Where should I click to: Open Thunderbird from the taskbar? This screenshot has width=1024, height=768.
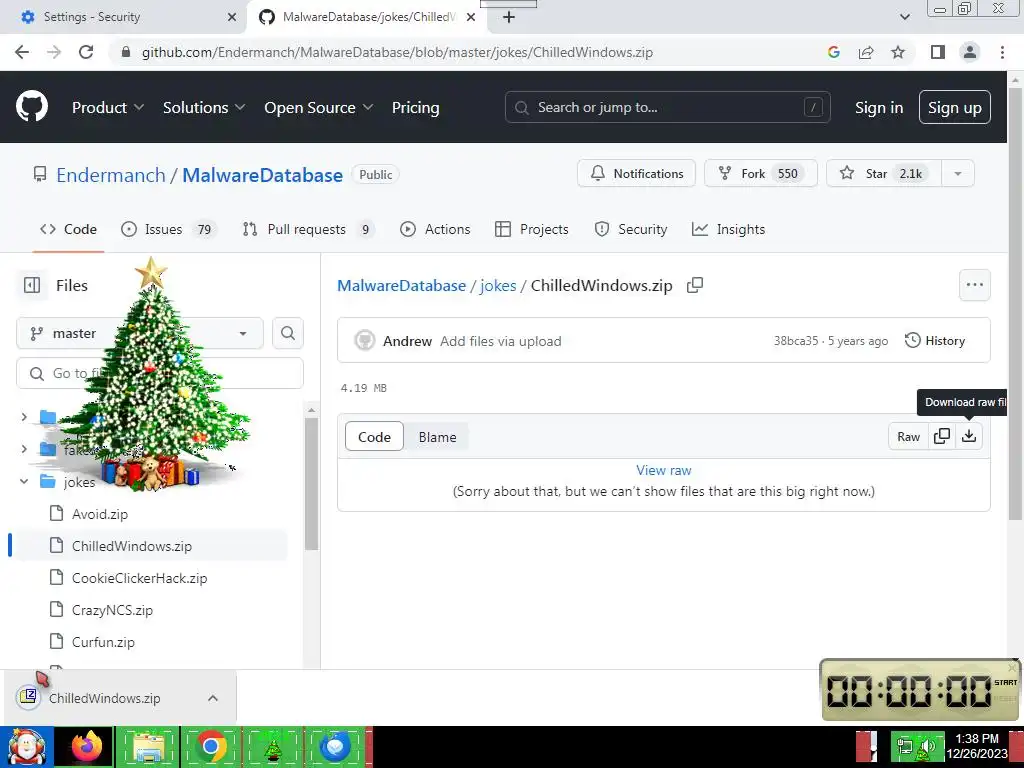pyautogui.click(x=335, y=746)
